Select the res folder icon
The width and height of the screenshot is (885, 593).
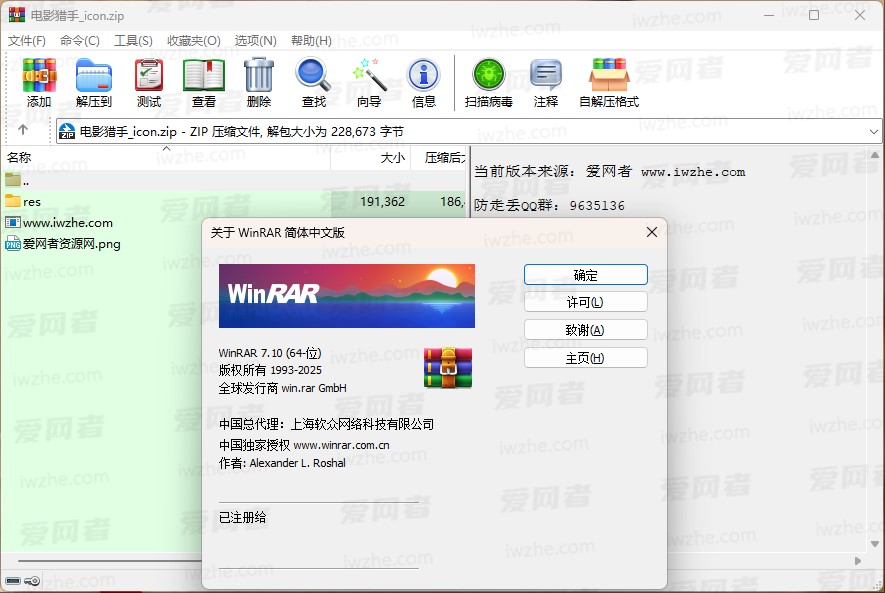pos(13,201)
